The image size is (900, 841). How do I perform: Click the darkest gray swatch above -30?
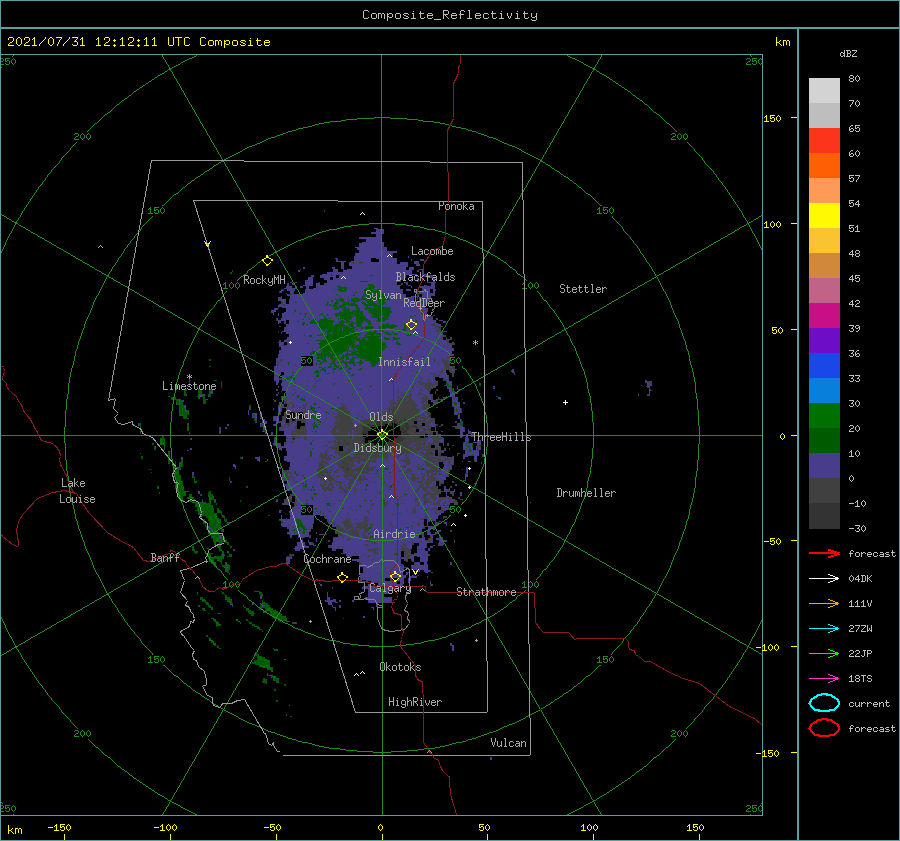pos(824,516)
